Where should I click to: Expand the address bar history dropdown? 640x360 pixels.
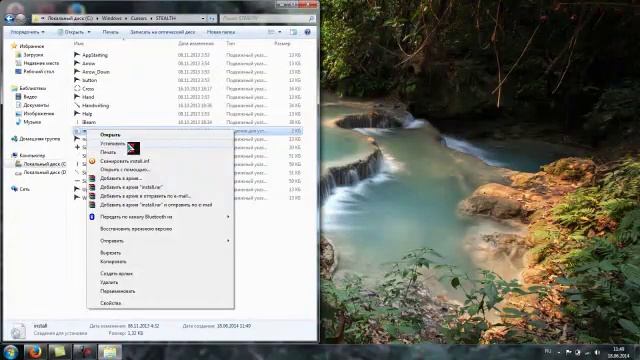[x=203, y=18]
